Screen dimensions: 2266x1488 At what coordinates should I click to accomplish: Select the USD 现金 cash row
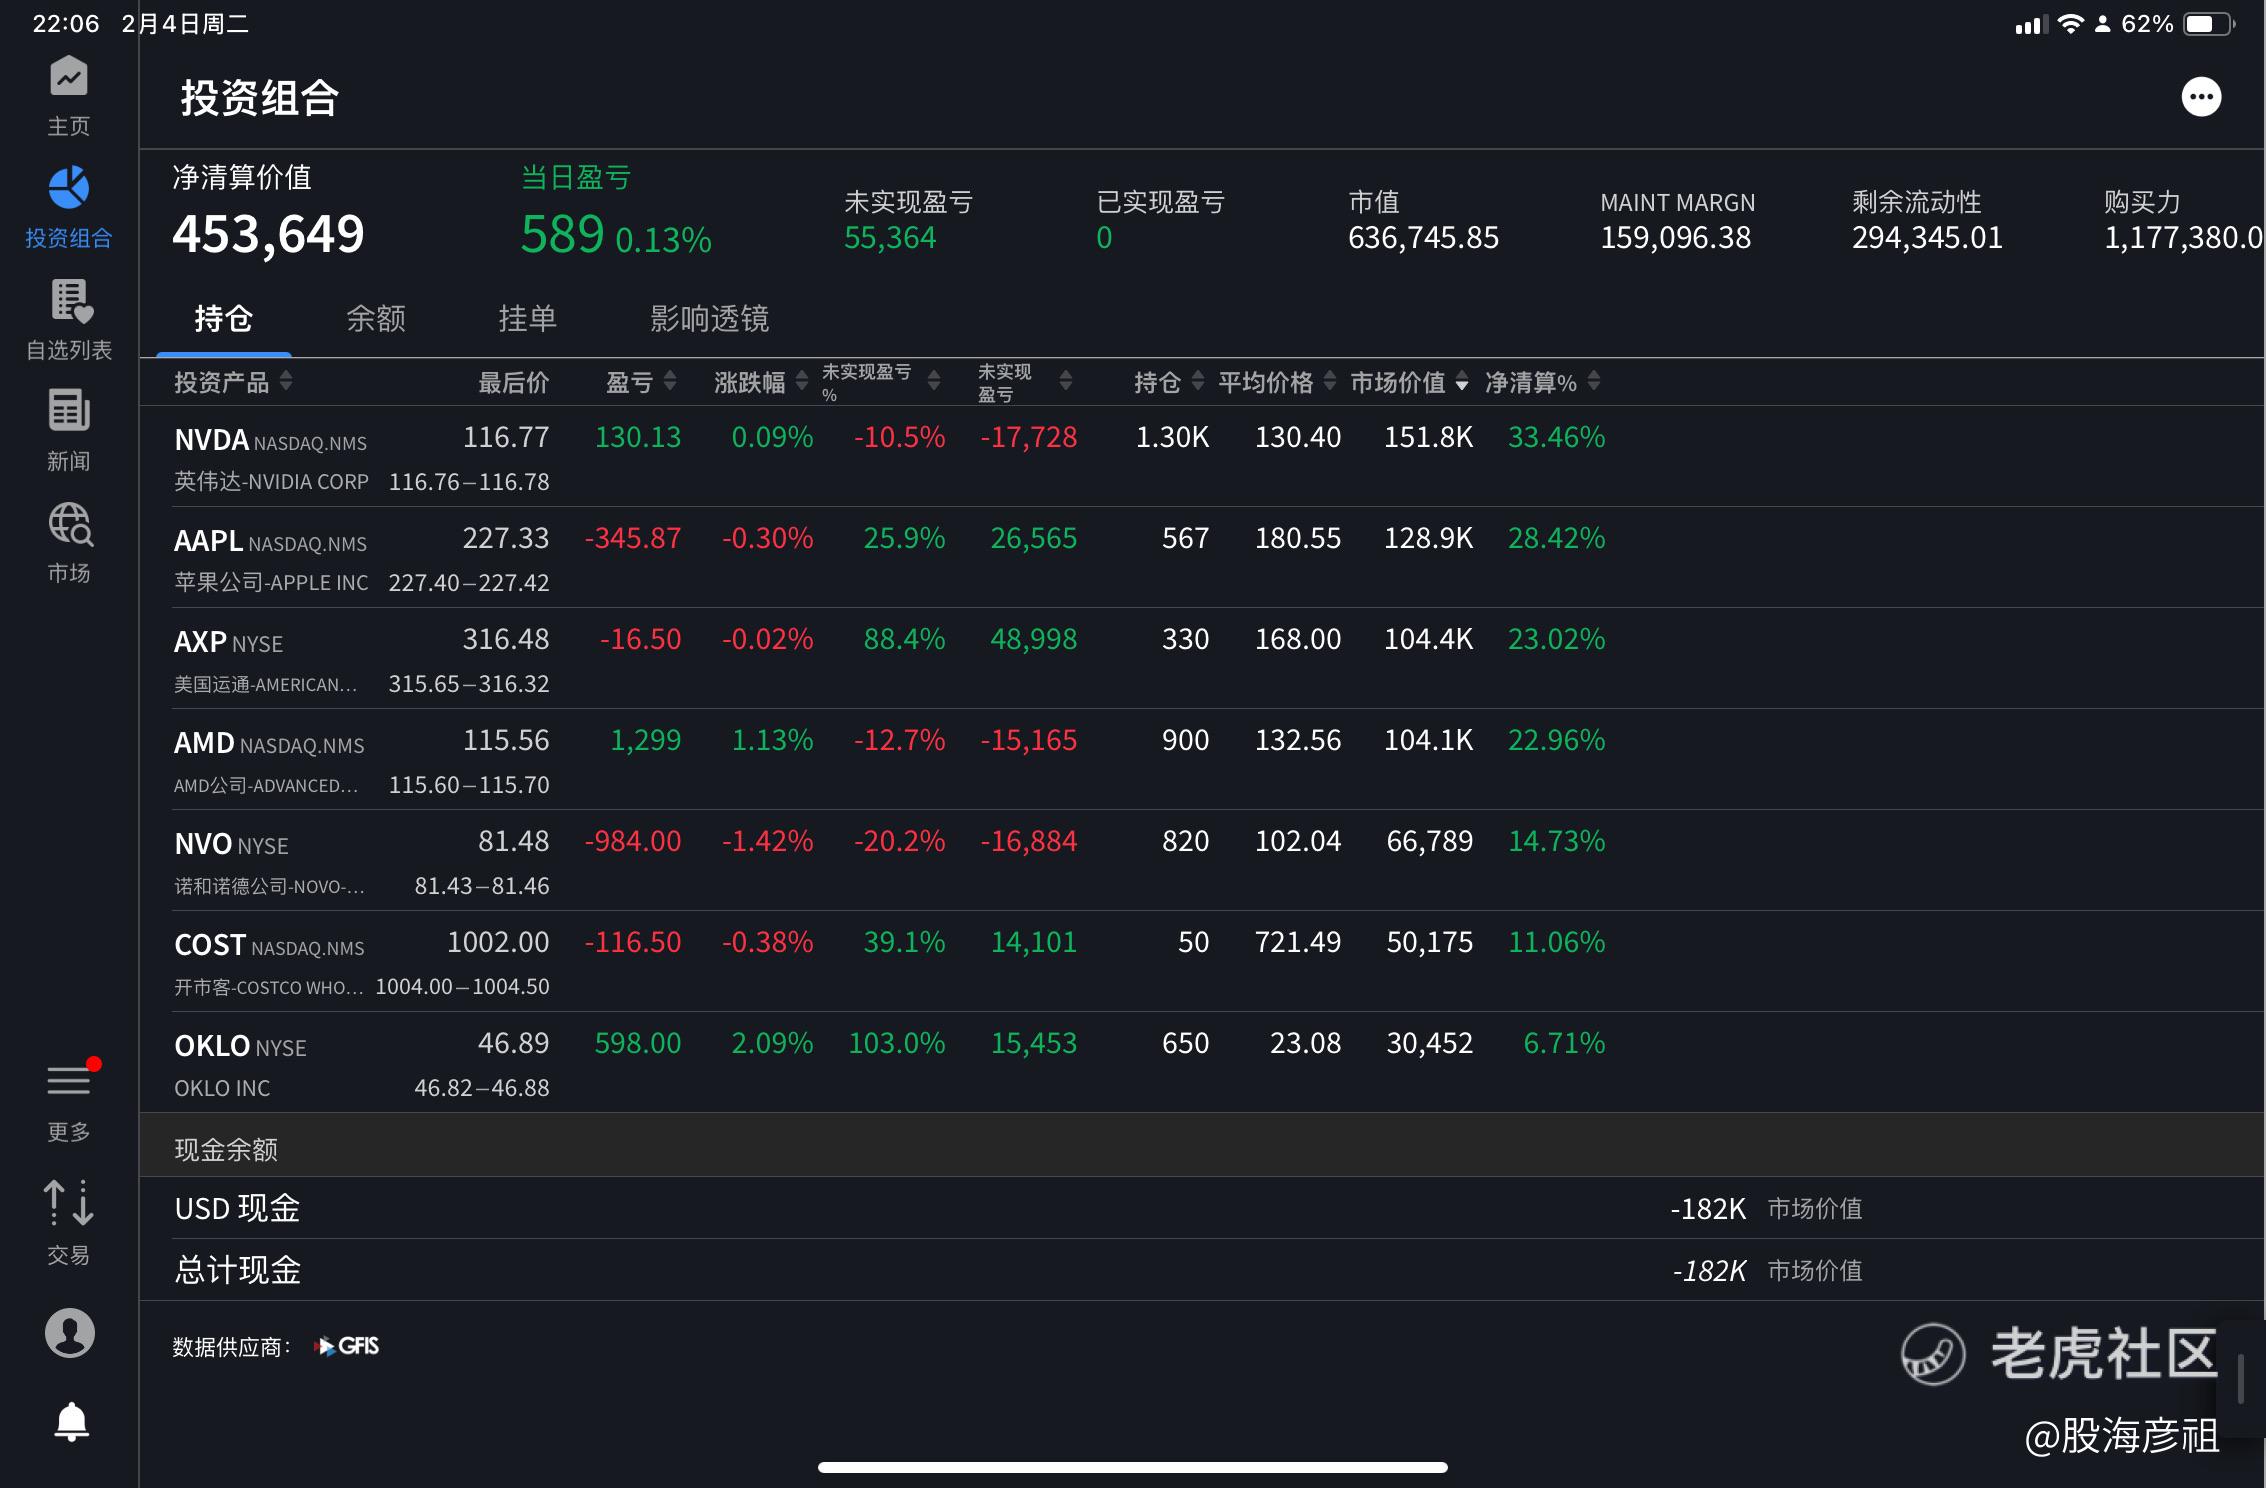pyautogui.click(x=1202, y=1208)
